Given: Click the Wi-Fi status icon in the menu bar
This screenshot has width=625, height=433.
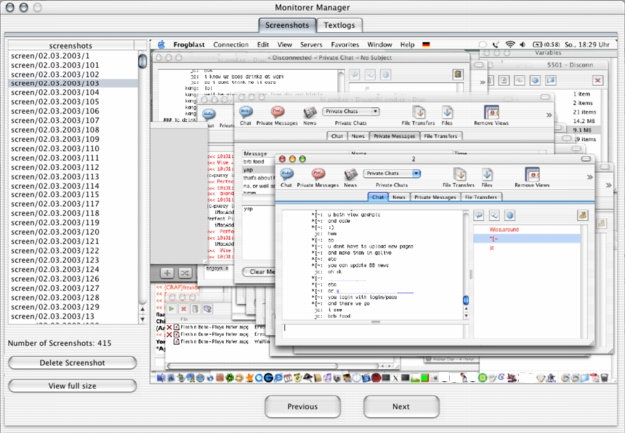Looking at the screenshot, I should 510,45.
